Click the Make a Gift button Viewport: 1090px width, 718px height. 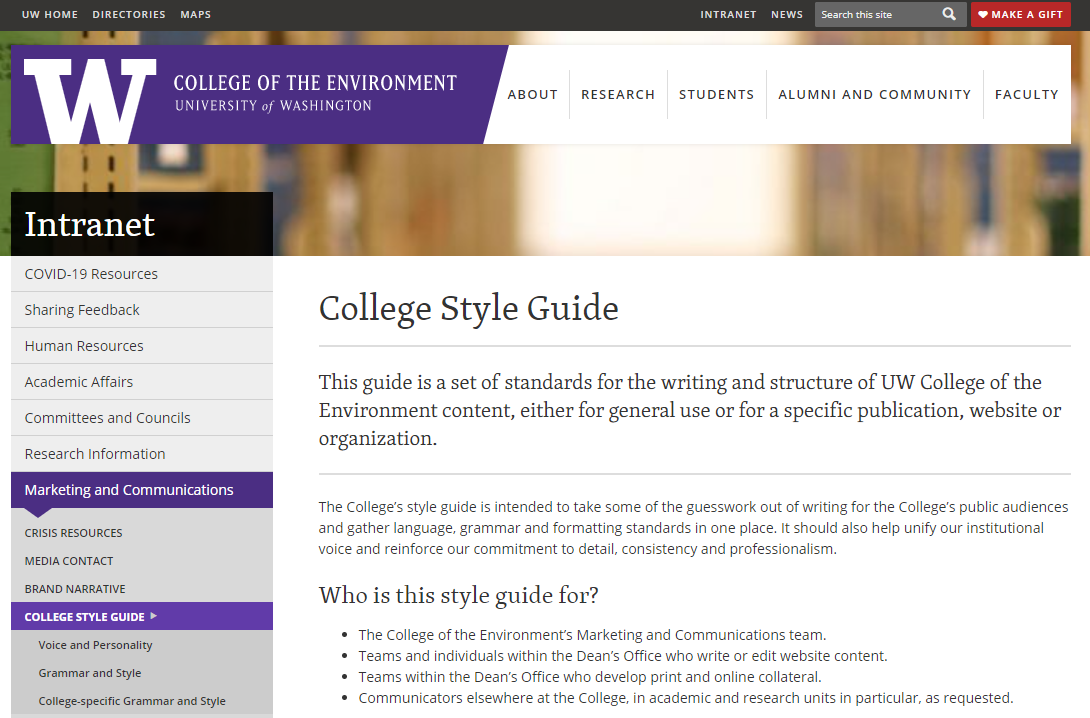pos(1020,14)
